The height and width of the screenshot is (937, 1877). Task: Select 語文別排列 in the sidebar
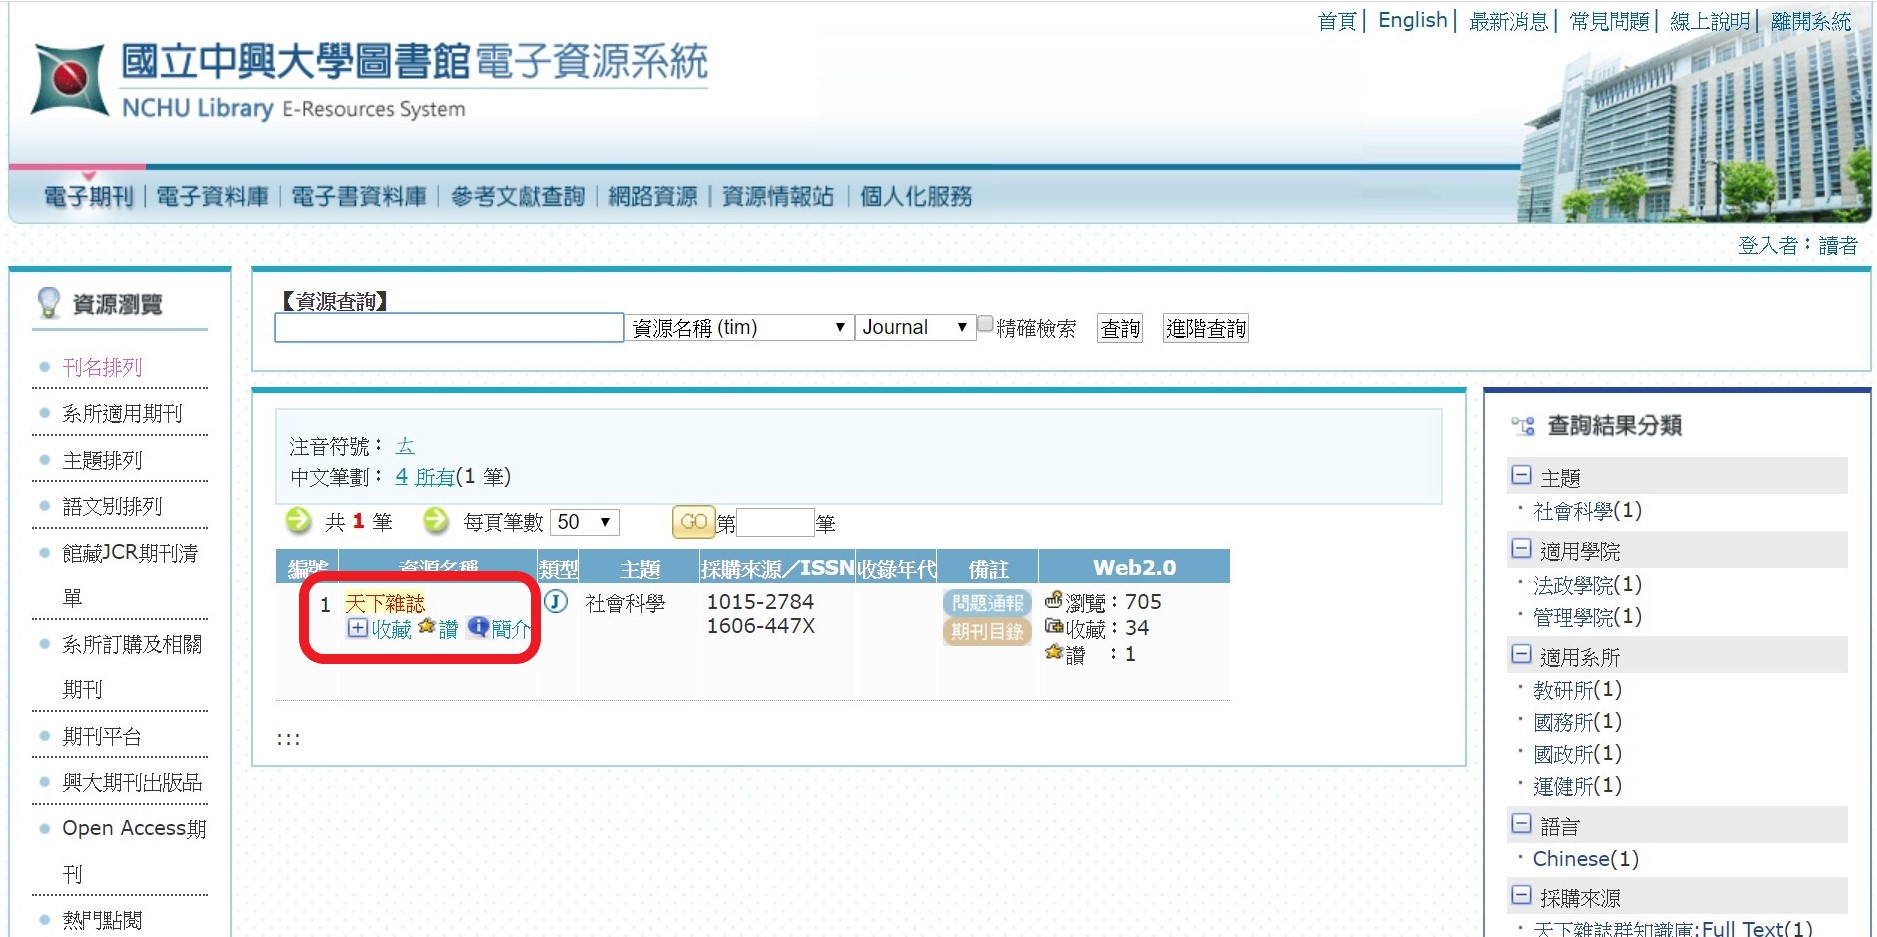coord(112,506)
